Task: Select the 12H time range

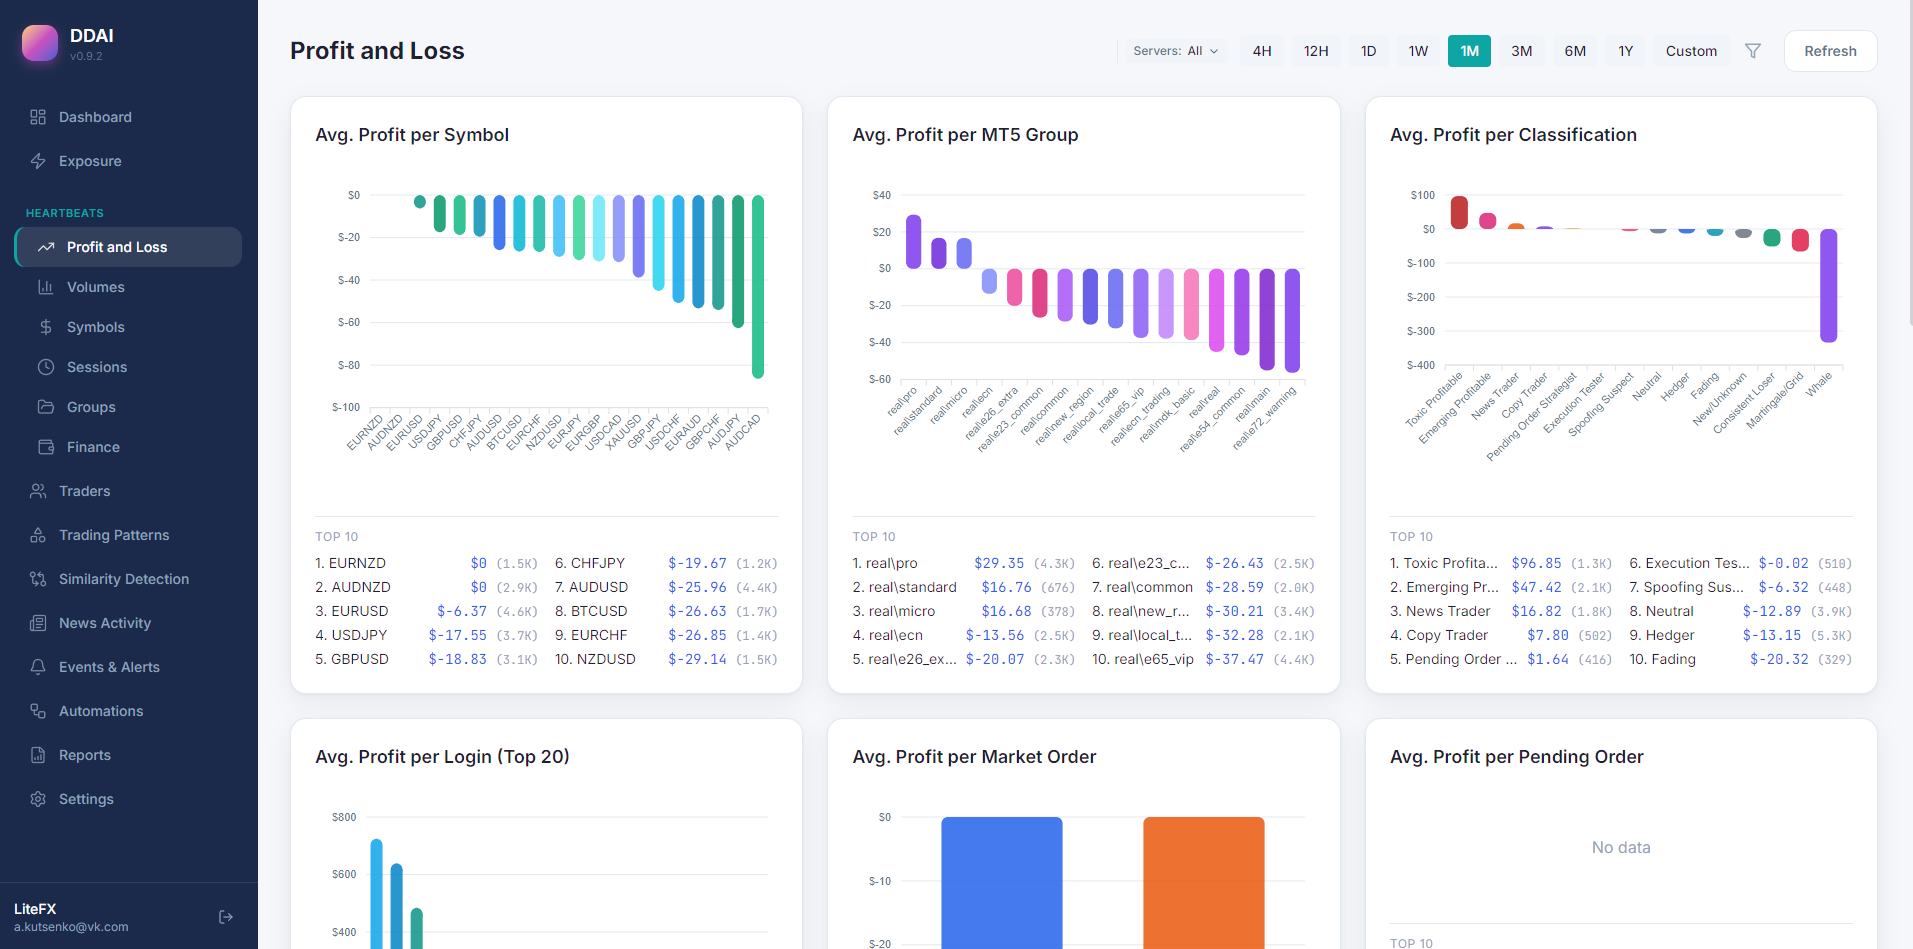Action: click(x=1316, y=51)
